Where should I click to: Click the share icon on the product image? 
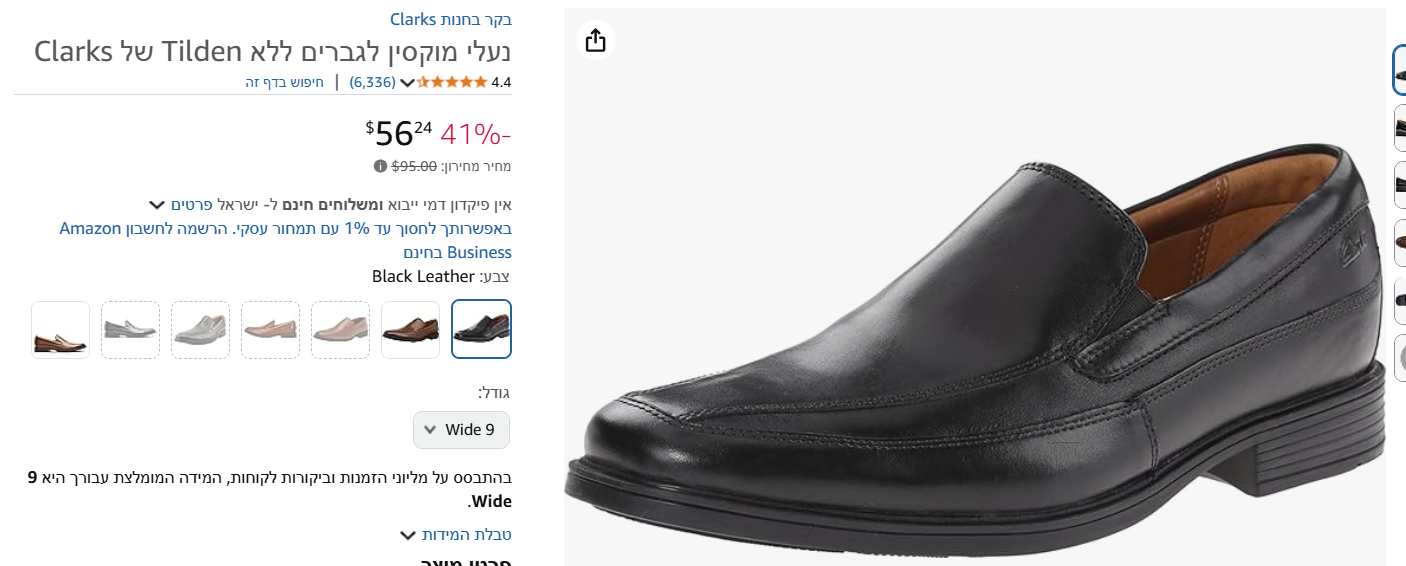coord(595,40)
